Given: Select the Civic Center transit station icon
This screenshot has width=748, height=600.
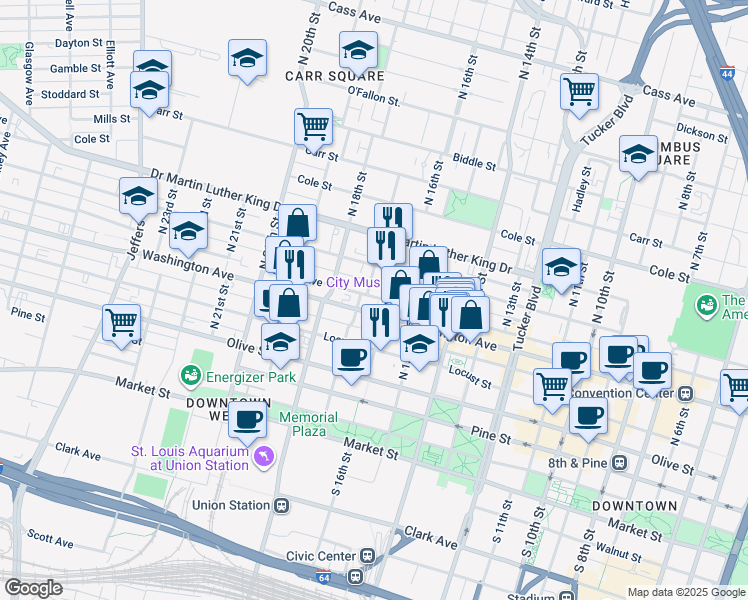Looking at the screenshot, I should click(368, 556).
